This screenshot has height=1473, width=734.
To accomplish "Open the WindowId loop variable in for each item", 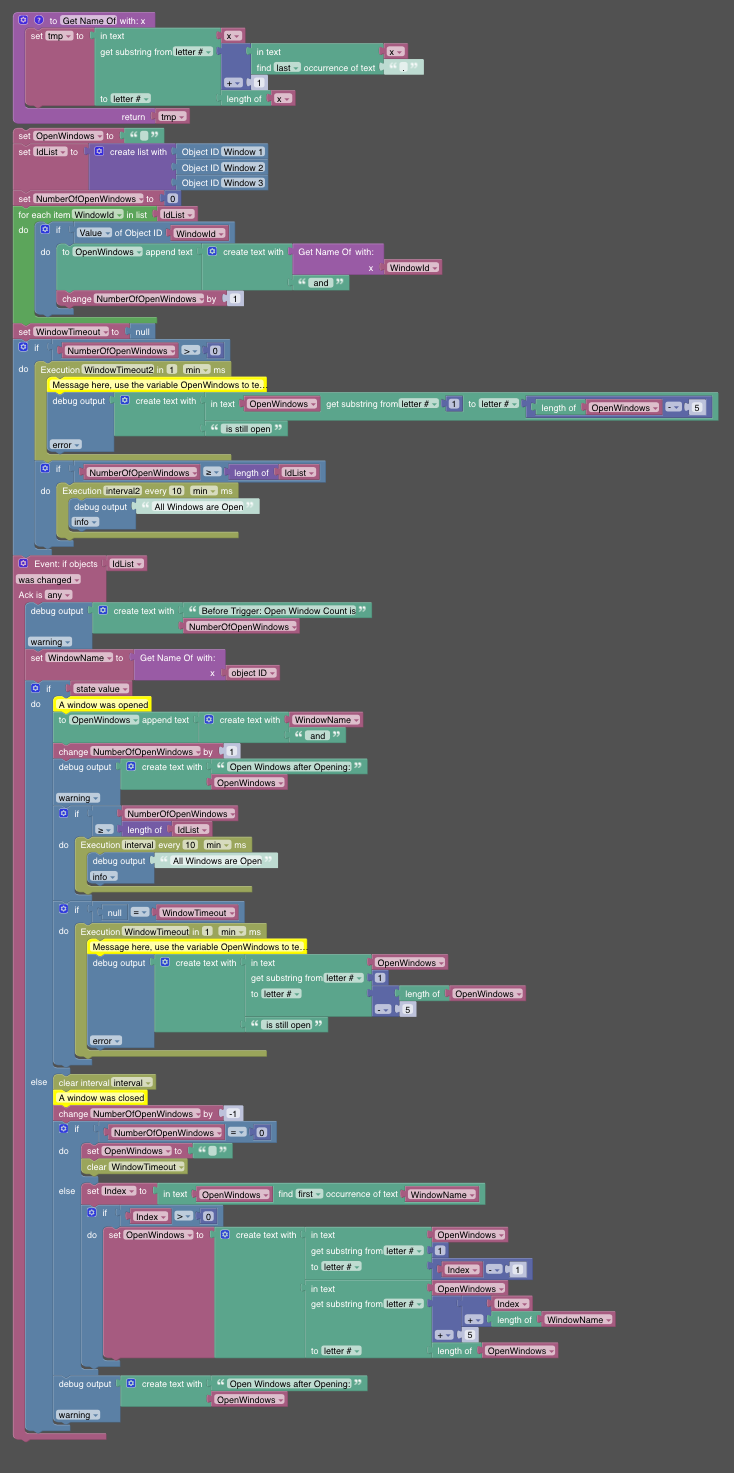I will tap(97, 214).
